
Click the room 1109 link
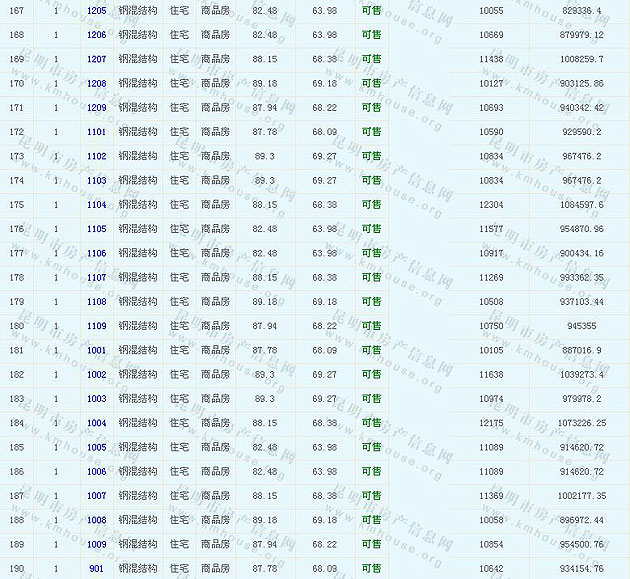(x=97, y=326)
